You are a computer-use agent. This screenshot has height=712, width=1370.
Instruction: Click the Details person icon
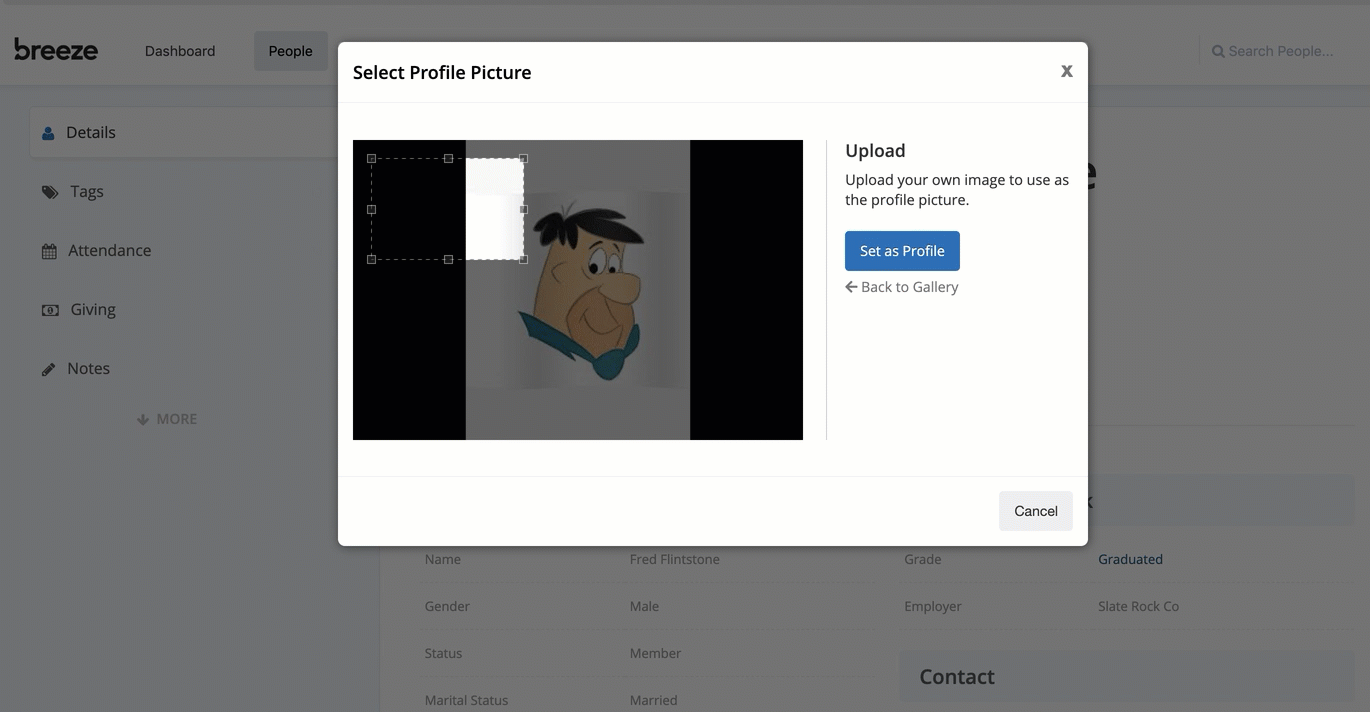(x=48, y=133)
